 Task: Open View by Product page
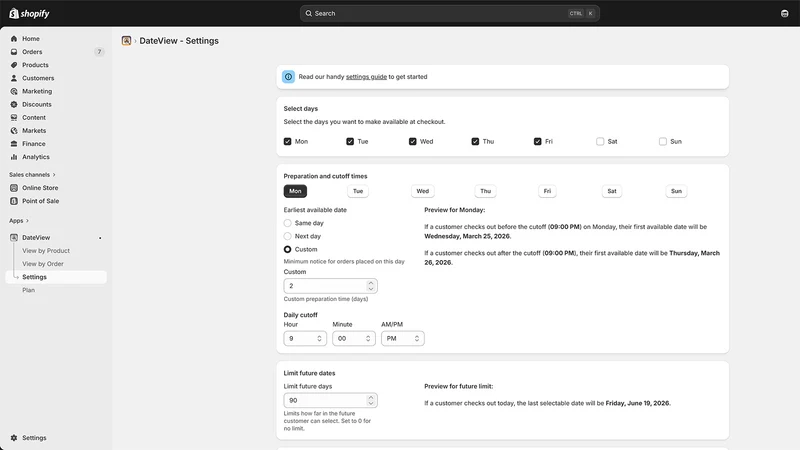click(46, 251)
